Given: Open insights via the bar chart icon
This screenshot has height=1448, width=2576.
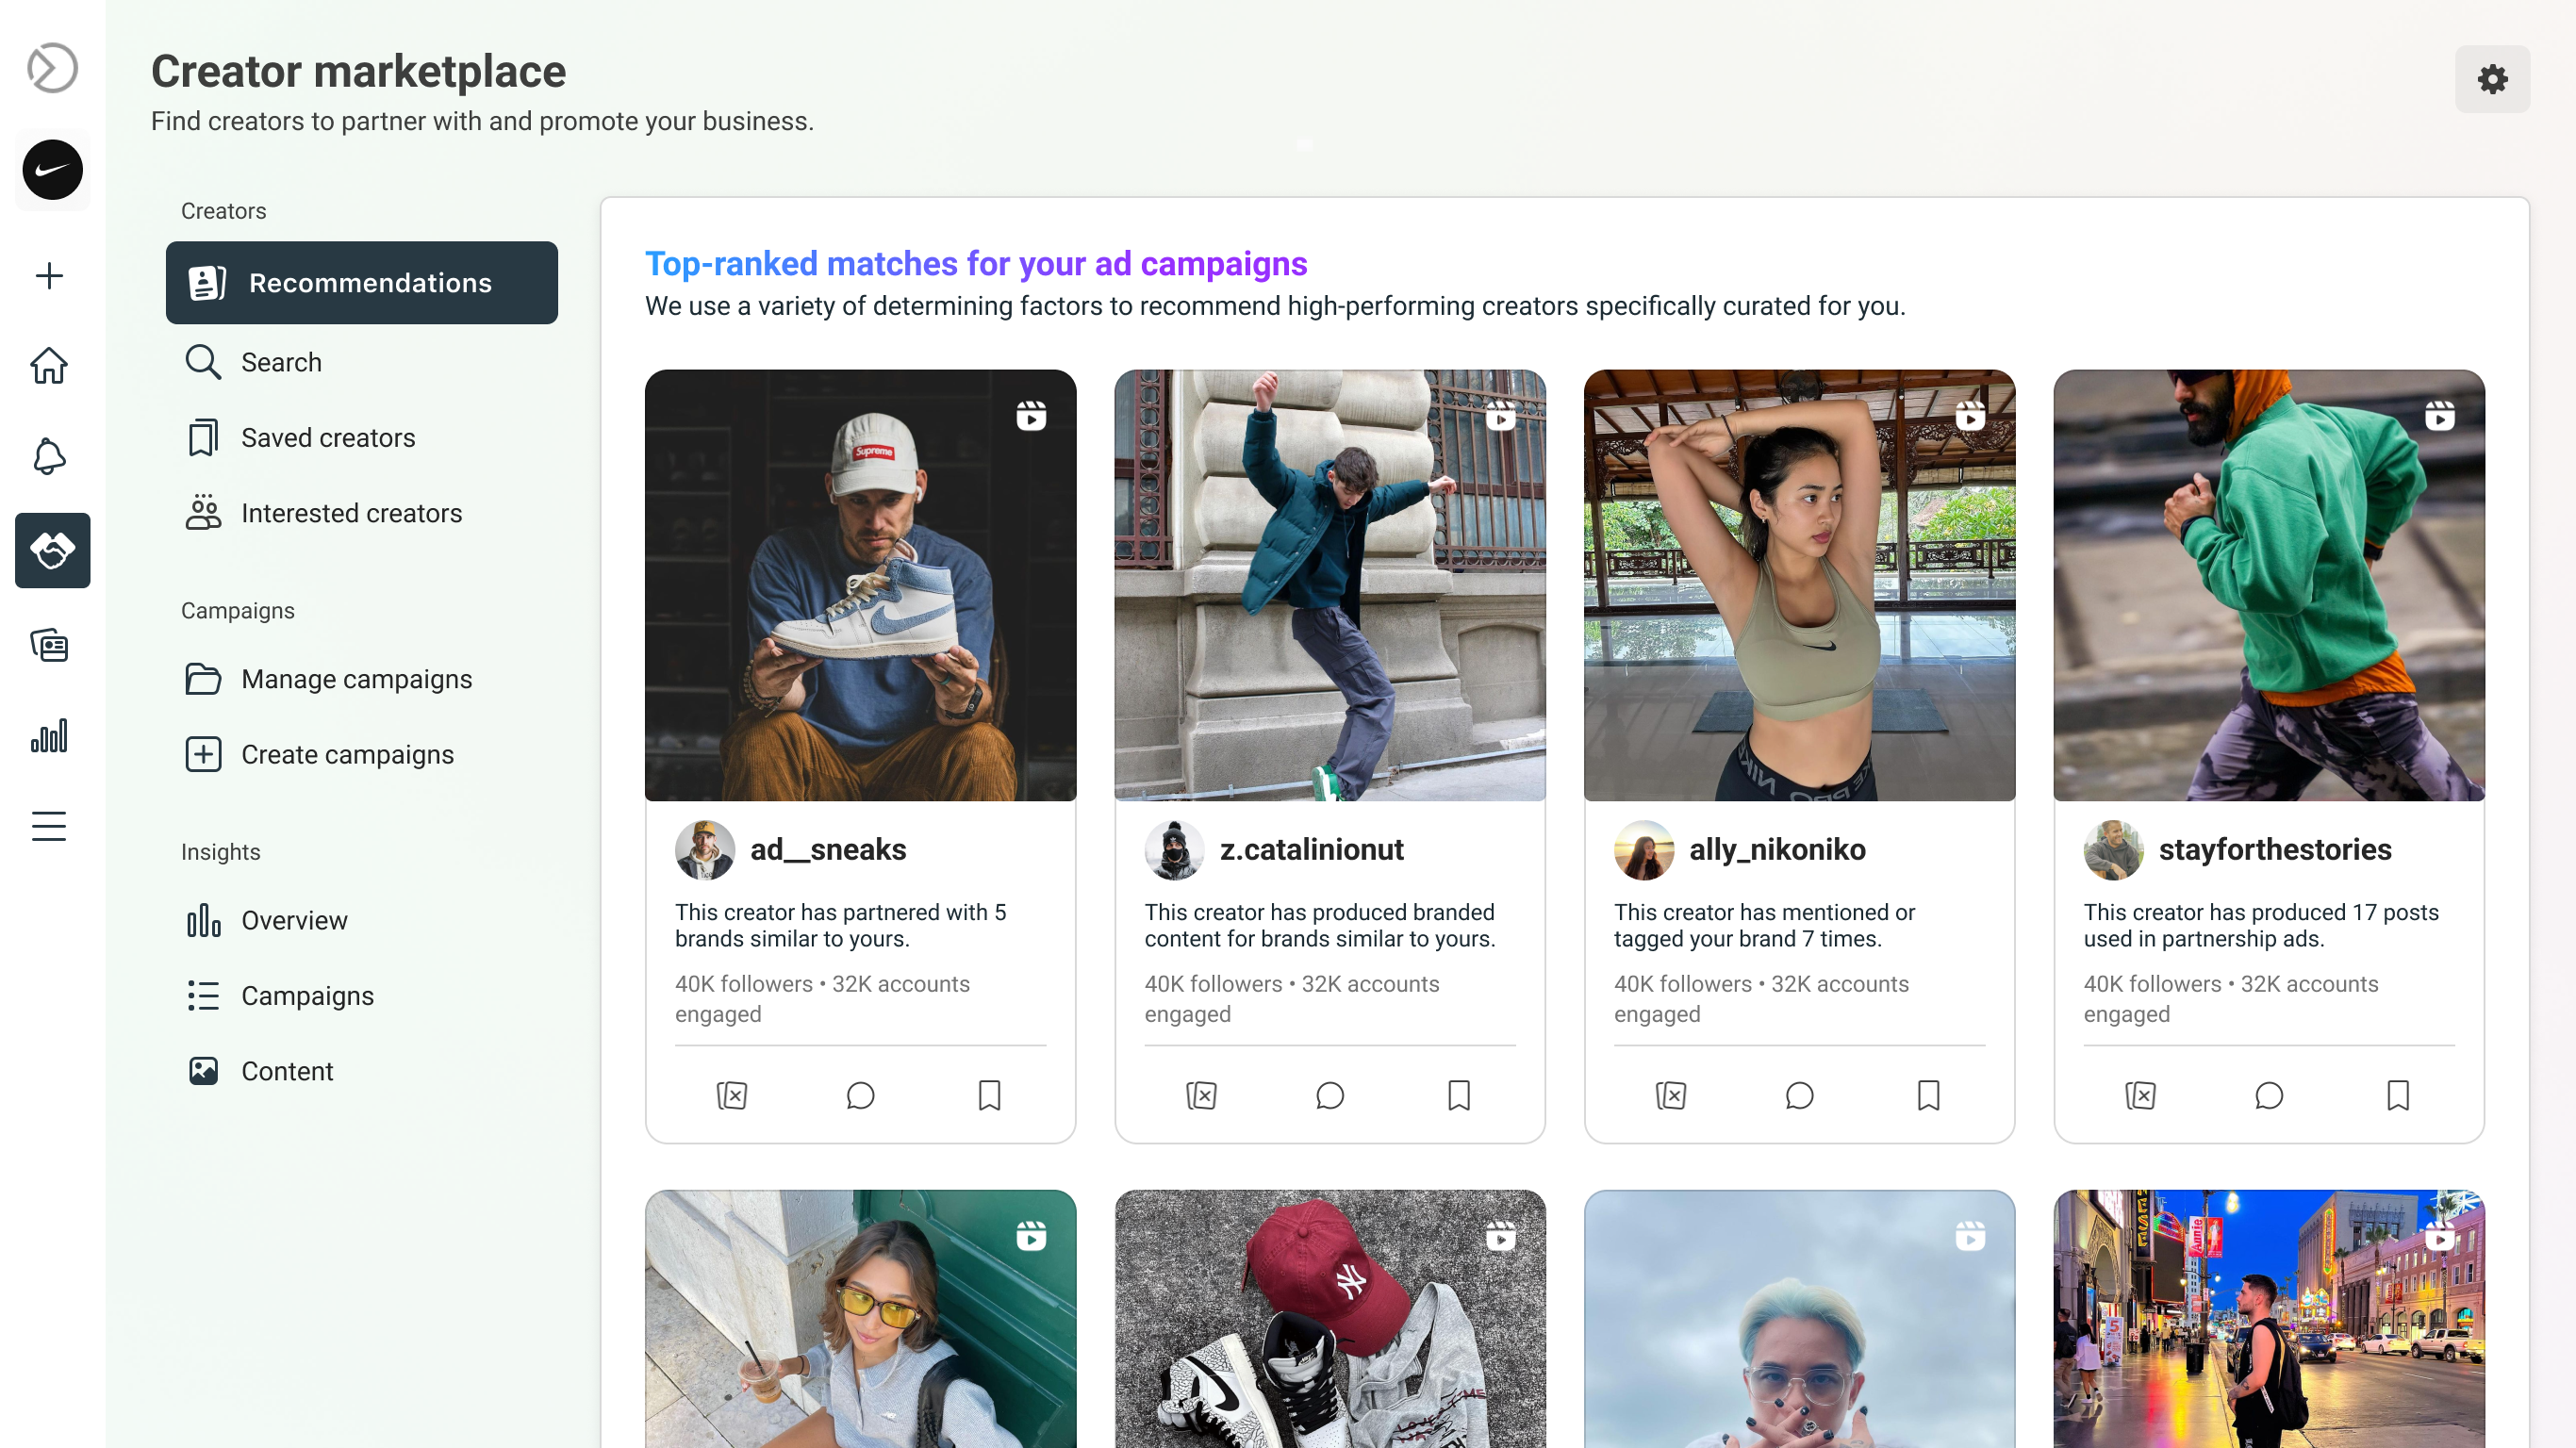Looking at the screenshot, I should click(49, 736).
